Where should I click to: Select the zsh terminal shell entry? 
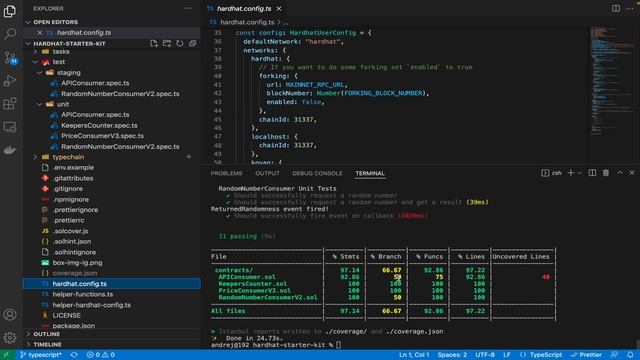(x=551, y=173)
